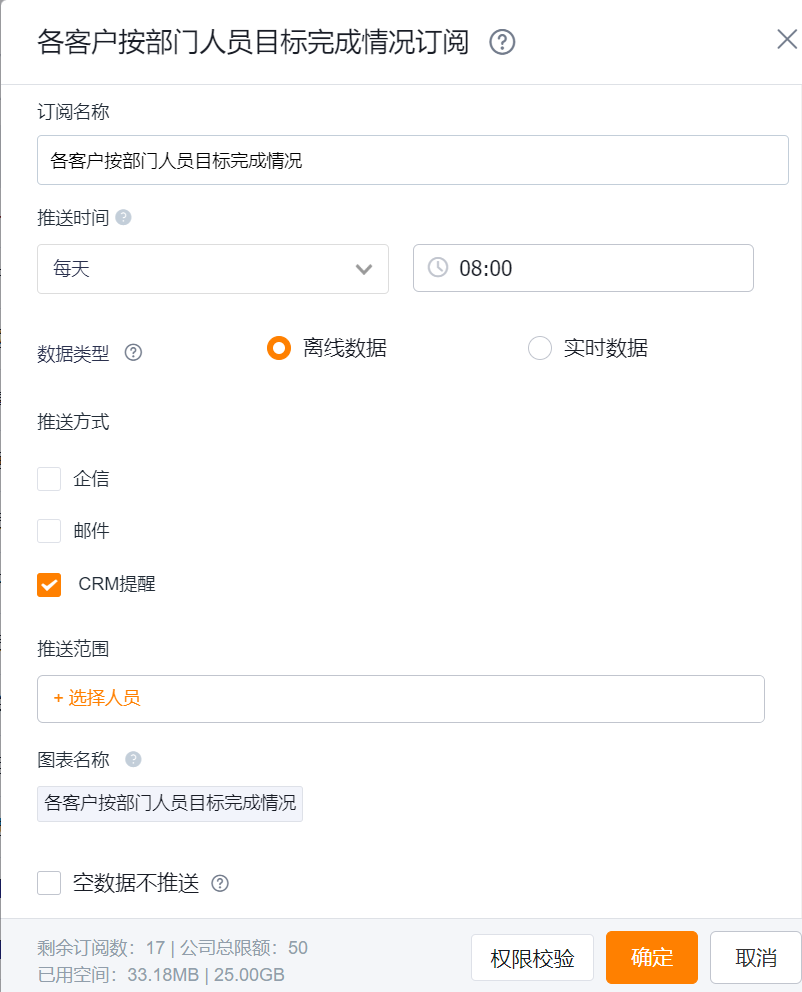The height and width of the screenshot is (992, 802).
Task: Enable the 空数据不推送 option
Action: click(49, 884)
